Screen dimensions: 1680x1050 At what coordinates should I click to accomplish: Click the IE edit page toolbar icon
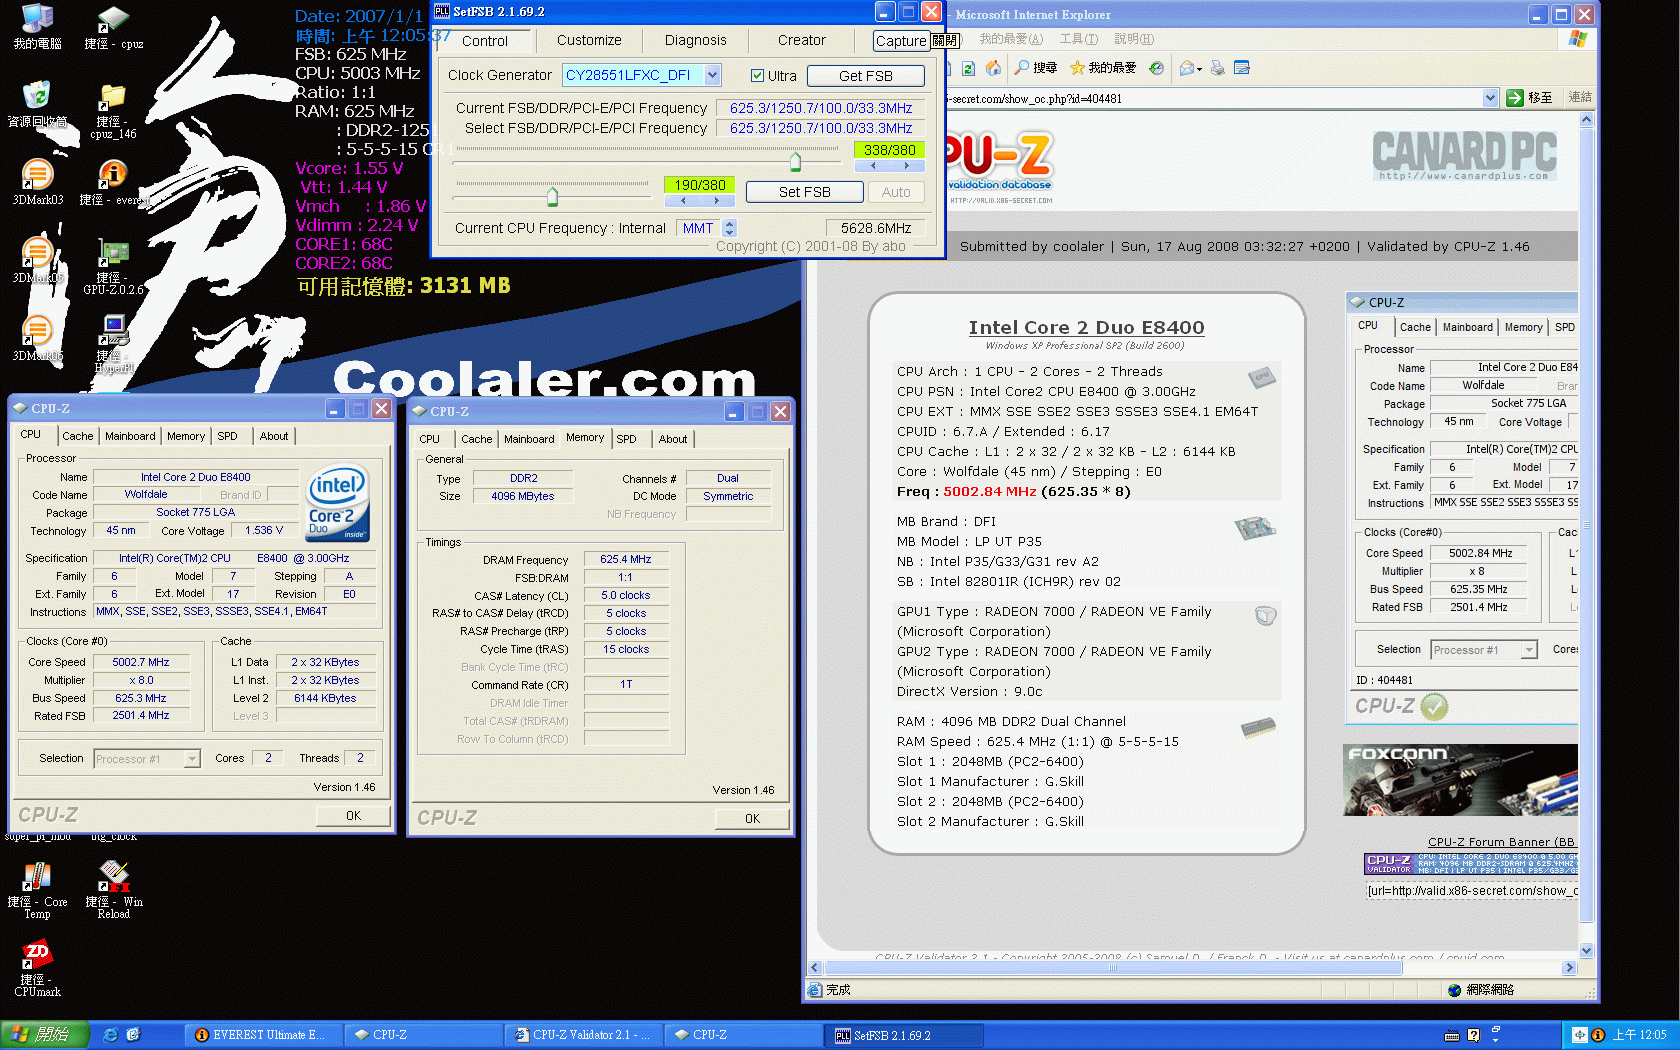(1242, 68)
